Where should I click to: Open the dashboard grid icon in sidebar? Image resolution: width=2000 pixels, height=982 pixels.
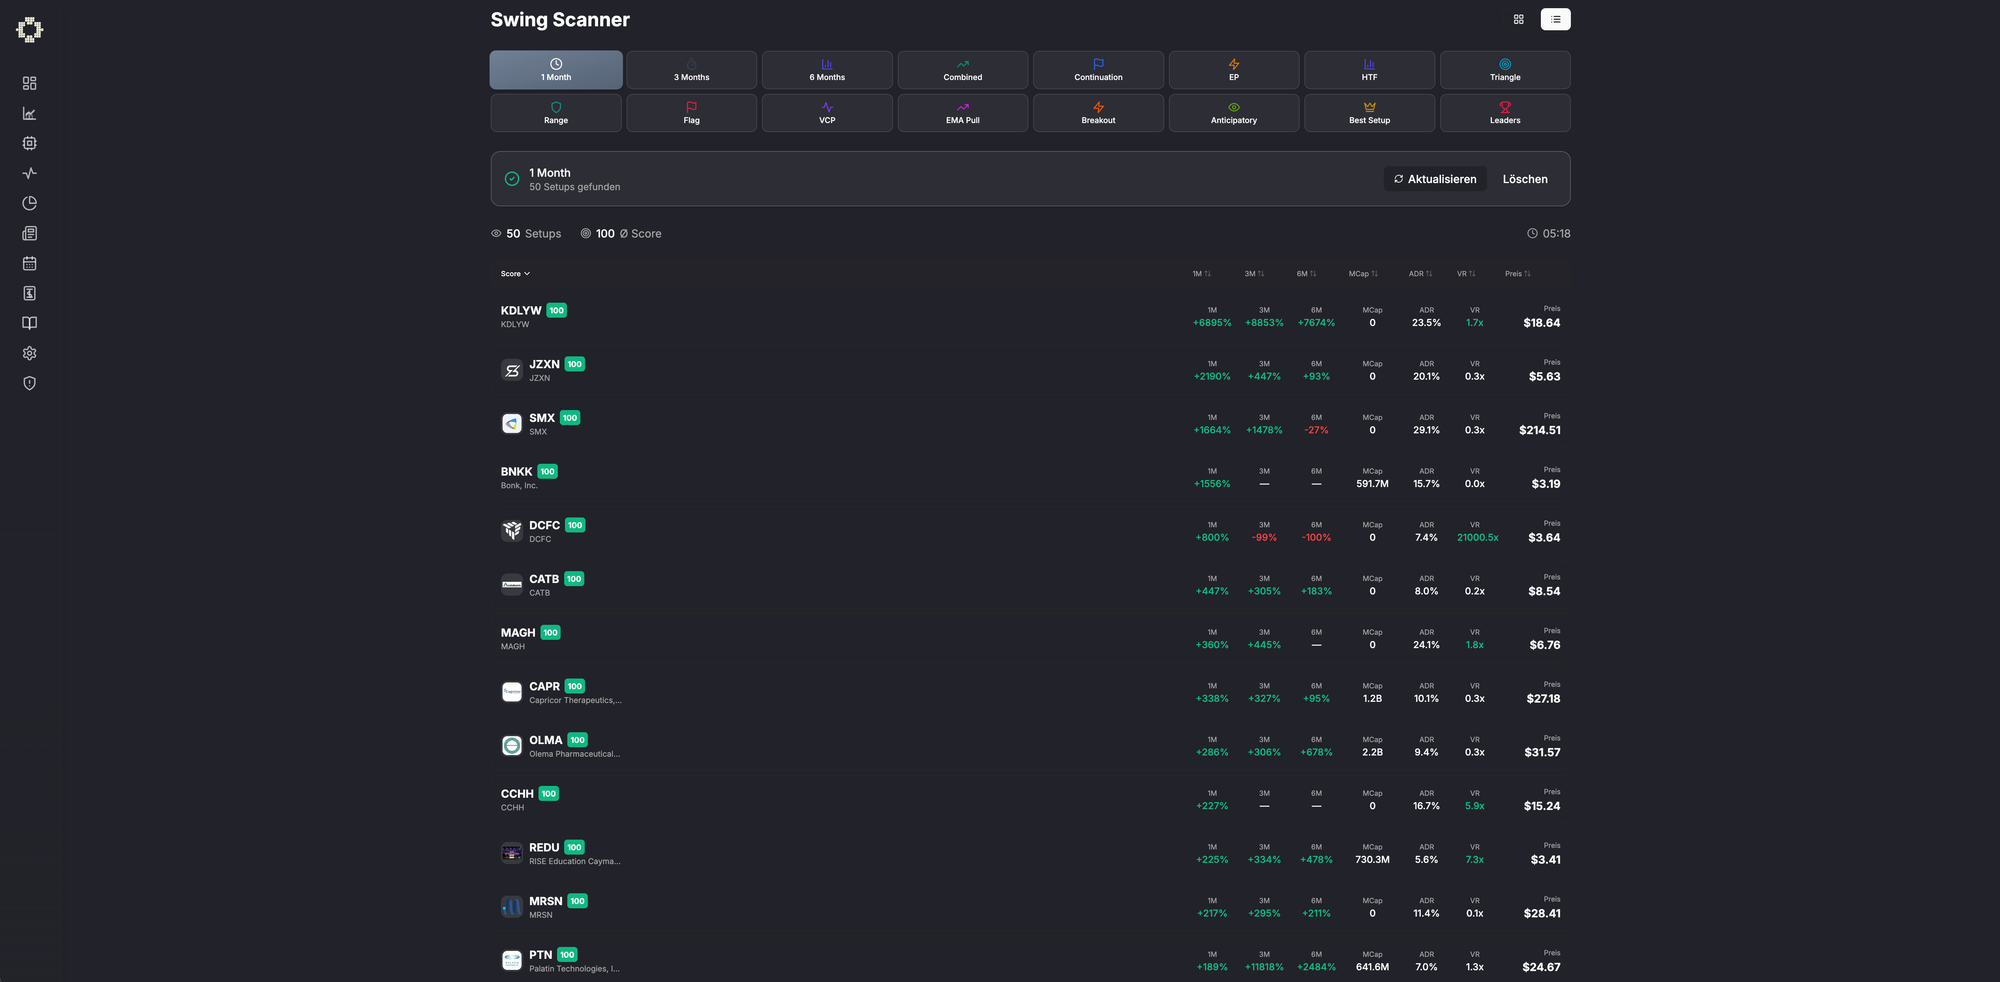[30, 83]
